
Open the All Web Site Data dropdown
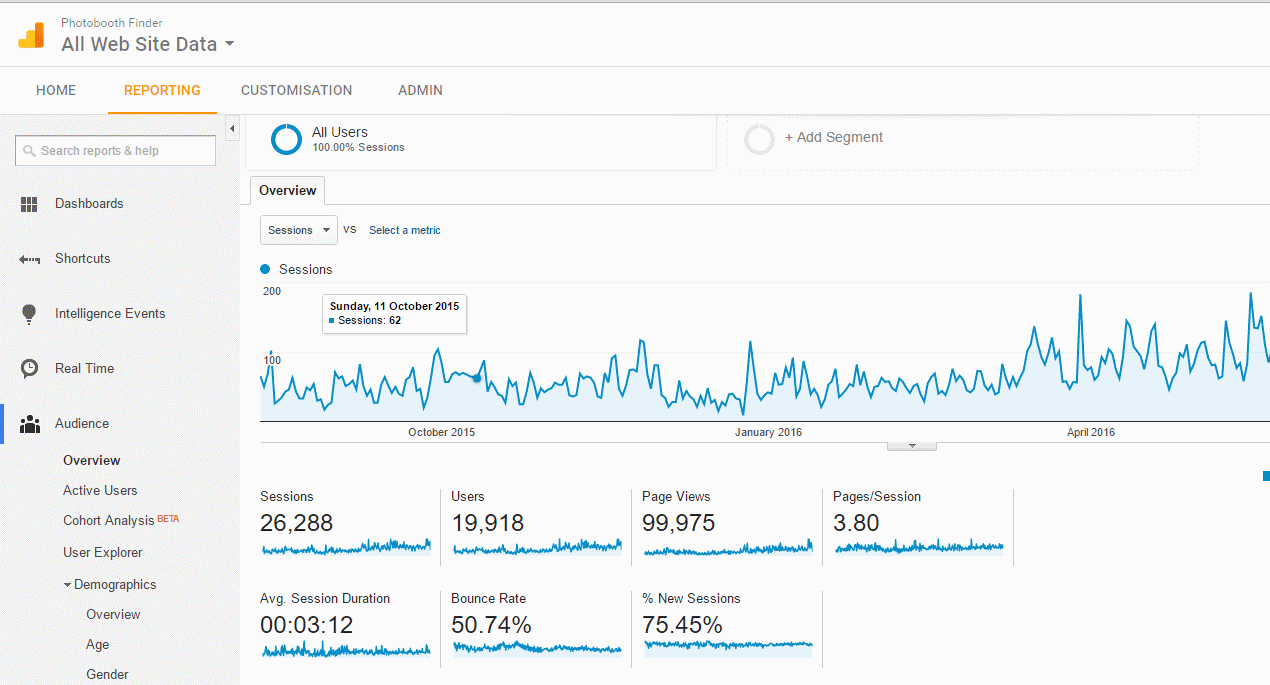pyautogui.click(x=148, y=44)
